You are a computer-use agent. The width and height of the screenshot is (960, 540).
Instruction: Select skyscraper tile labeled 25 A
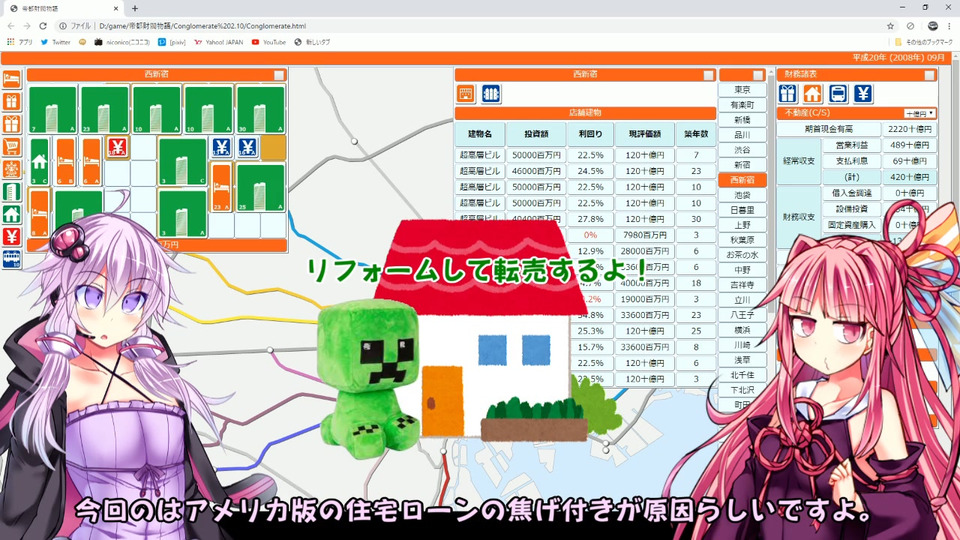[x=261, y=187]
